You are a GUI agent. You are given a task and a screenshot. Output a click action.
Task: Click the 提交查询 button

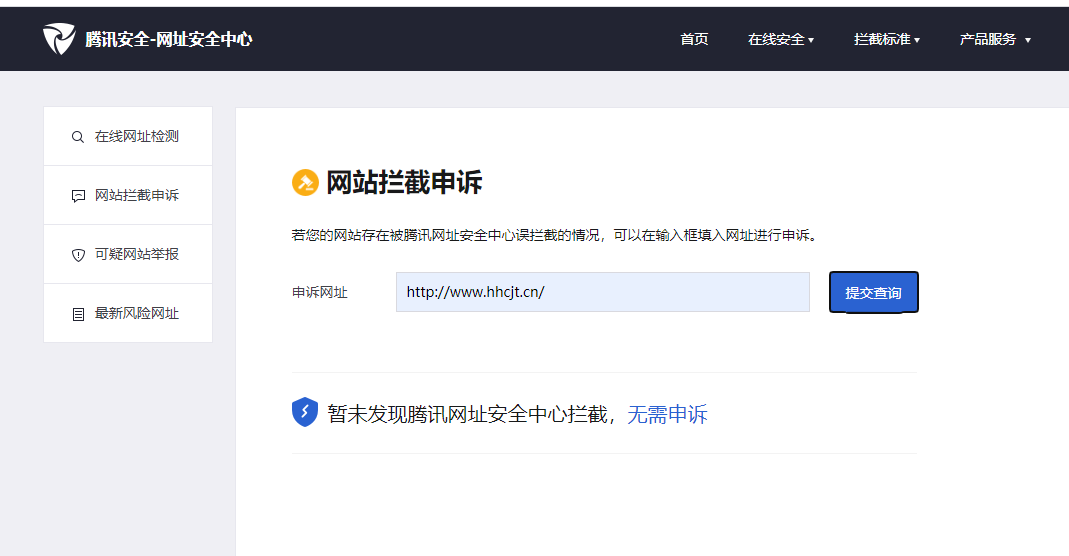point(874,292)
